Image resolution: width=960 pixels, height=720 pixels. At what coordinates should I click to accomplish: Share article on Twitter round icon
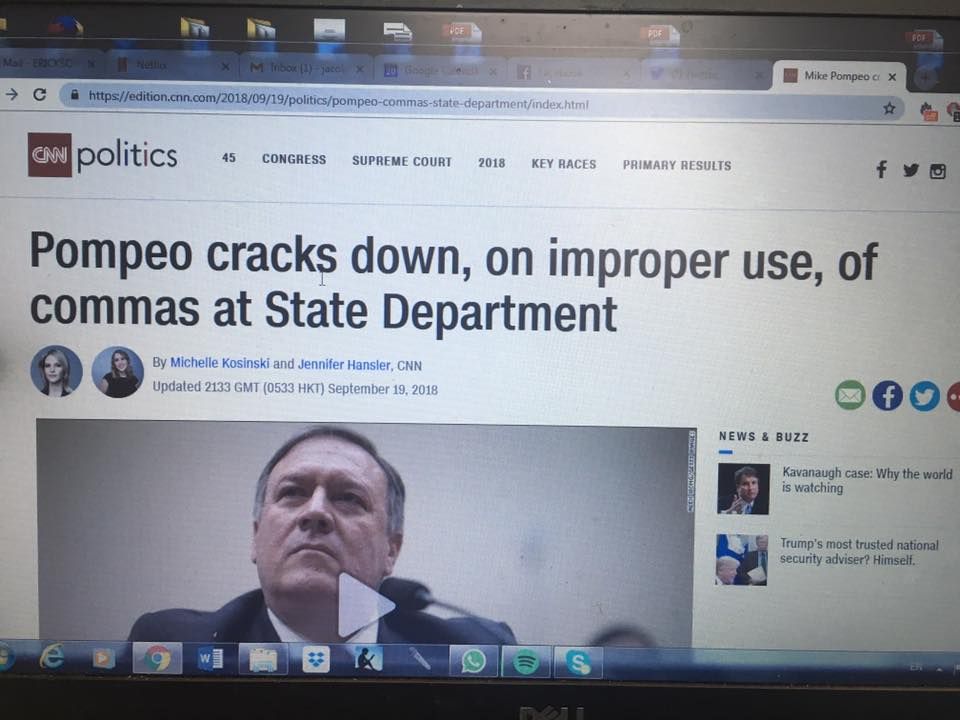pos(924,397)
